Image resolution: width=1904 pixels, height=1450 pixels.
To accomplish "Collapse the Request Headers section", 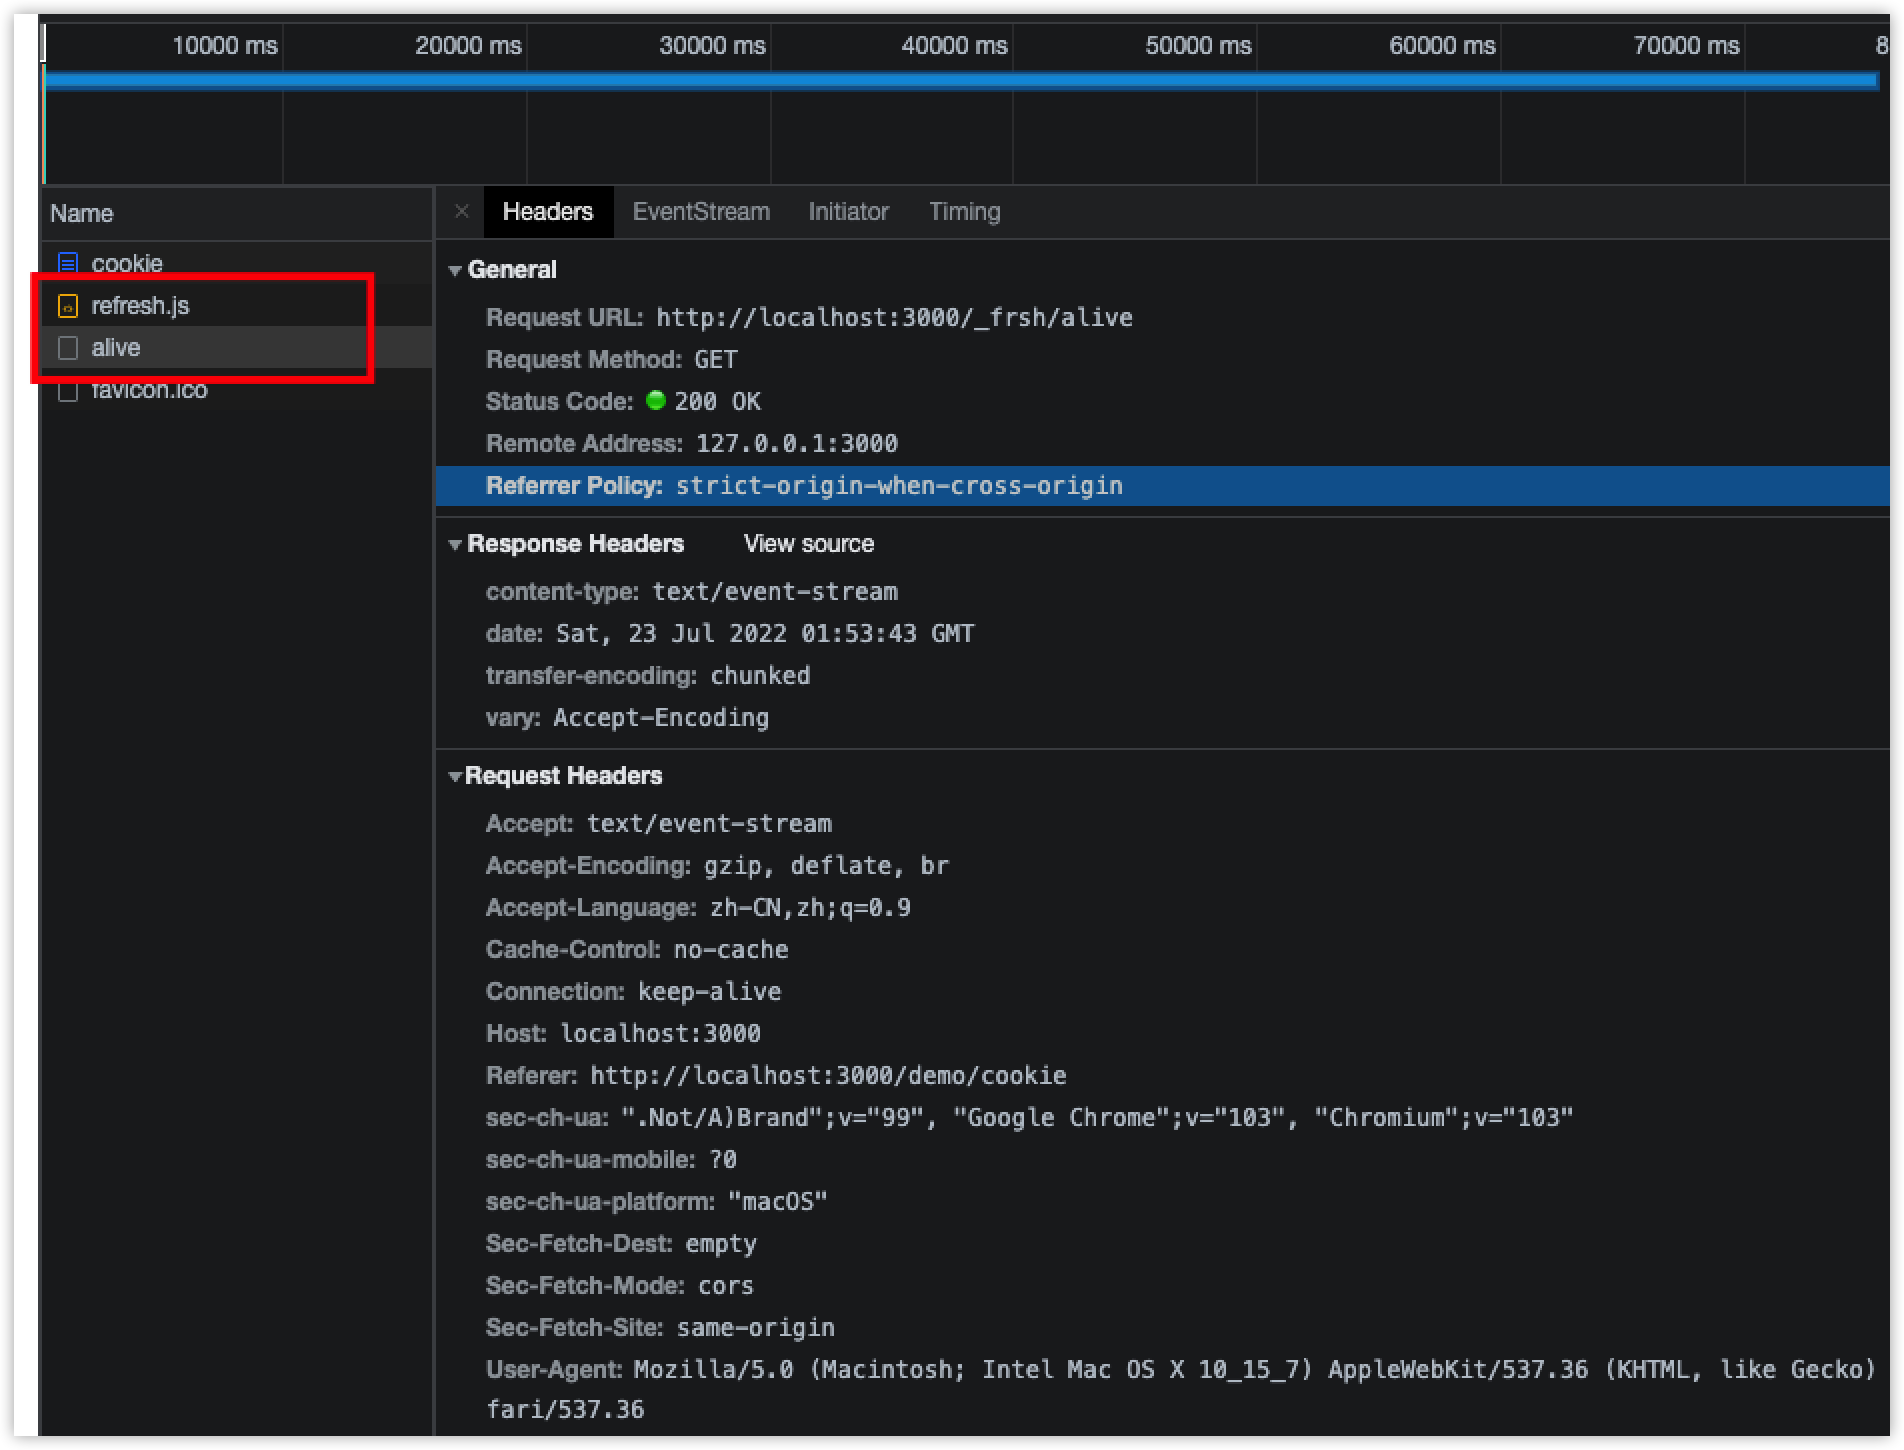I will click(x=456, y=775).
